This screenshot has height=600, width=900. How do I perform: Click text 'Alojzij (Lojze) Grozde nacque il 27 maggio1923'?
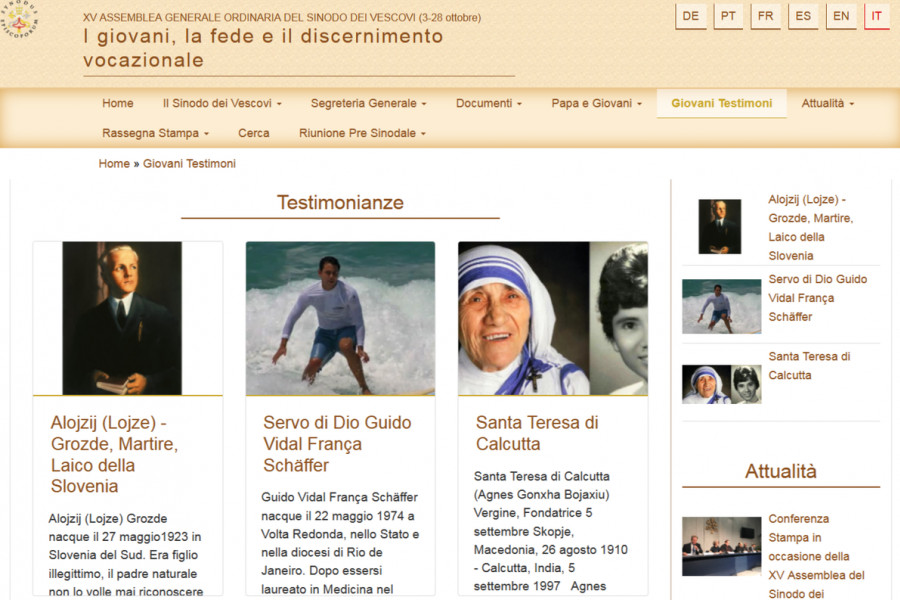(125, 528)
